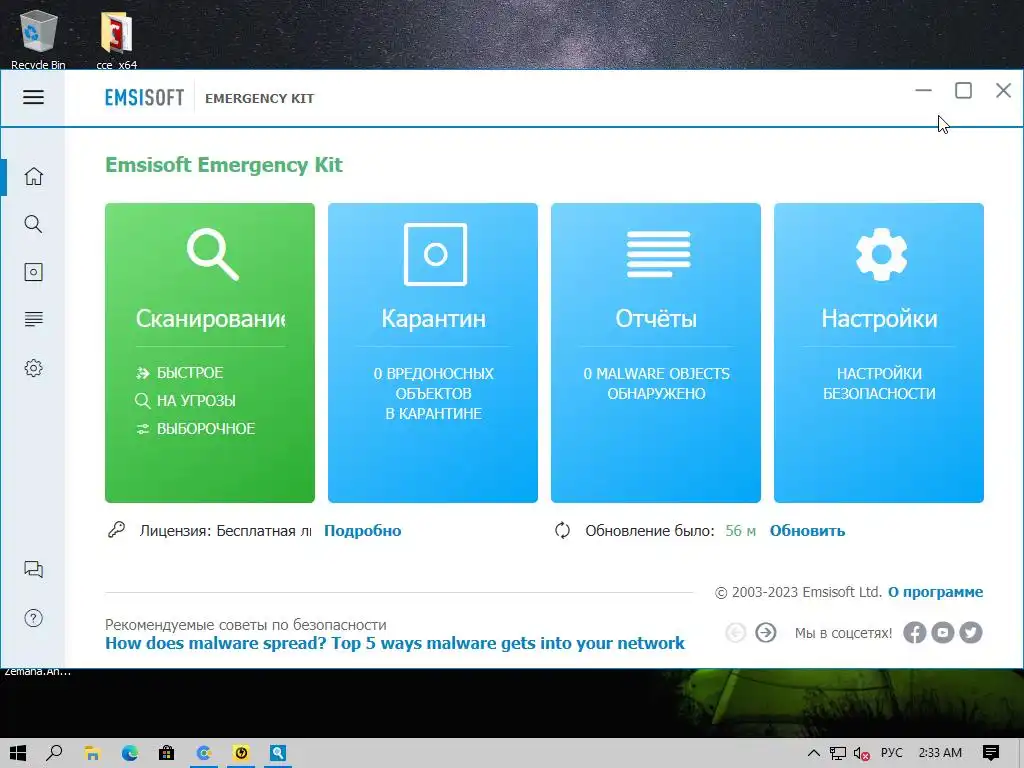Click the quarantine box icon on Карантин tile
Image resolution: width=1024 pixels, height=768 pixels.
click(x=435, y=254)
